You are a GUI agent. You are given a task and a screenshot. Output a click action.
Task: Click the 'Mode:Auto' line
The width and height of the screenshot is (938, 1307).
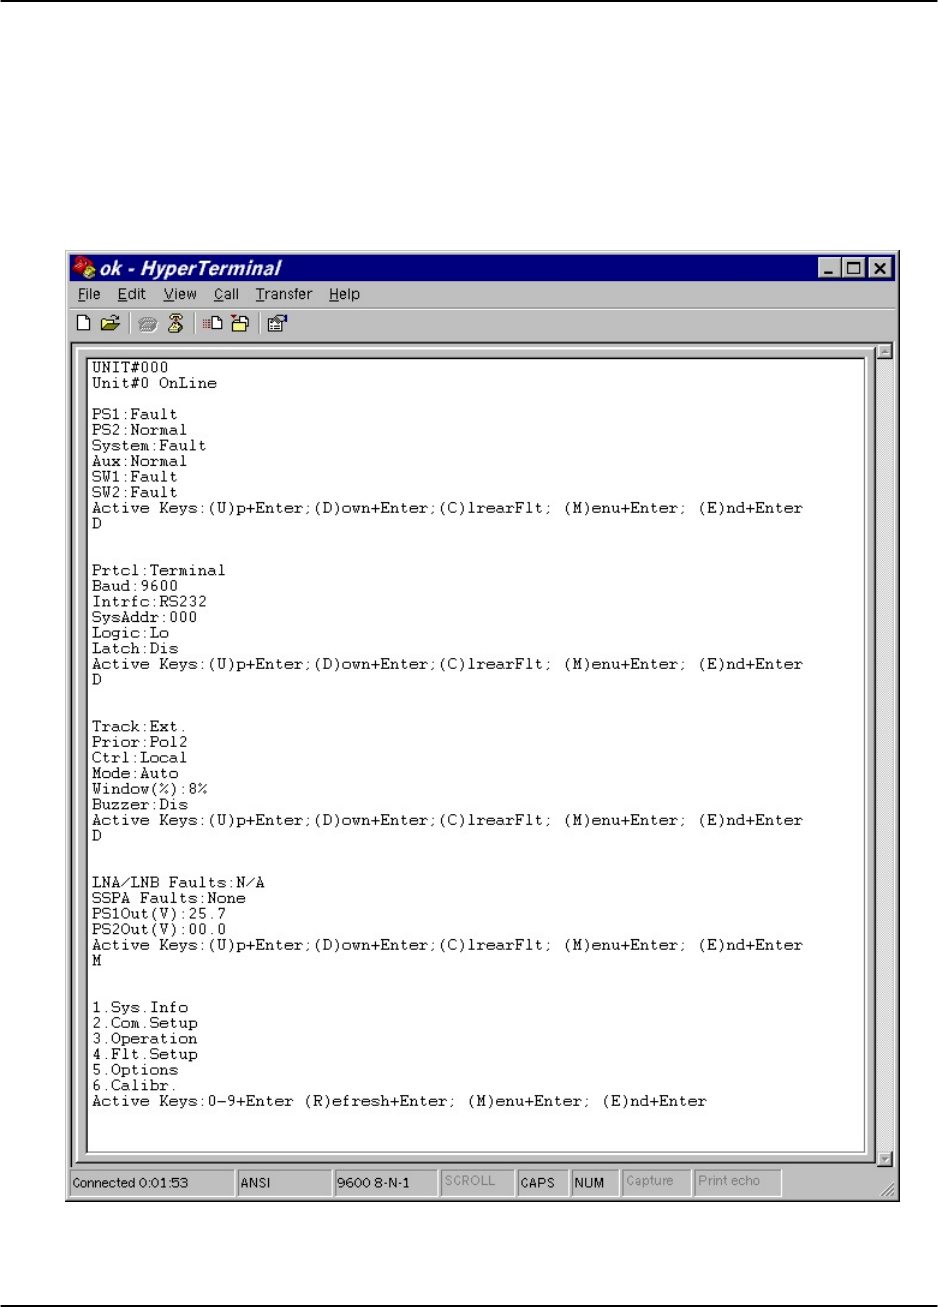click(x=135, y=773)
